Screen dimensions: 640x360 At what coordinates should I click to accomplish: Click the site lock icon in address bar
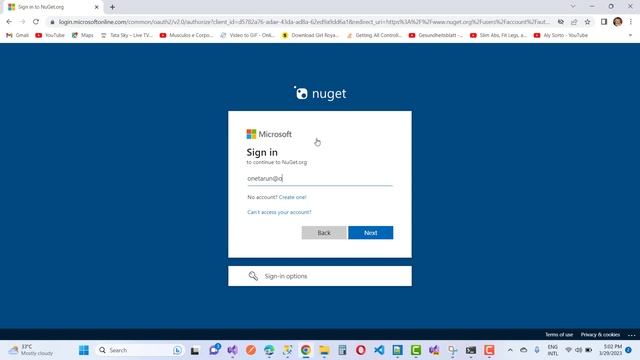pyautogui.click(x=52, y=22)
